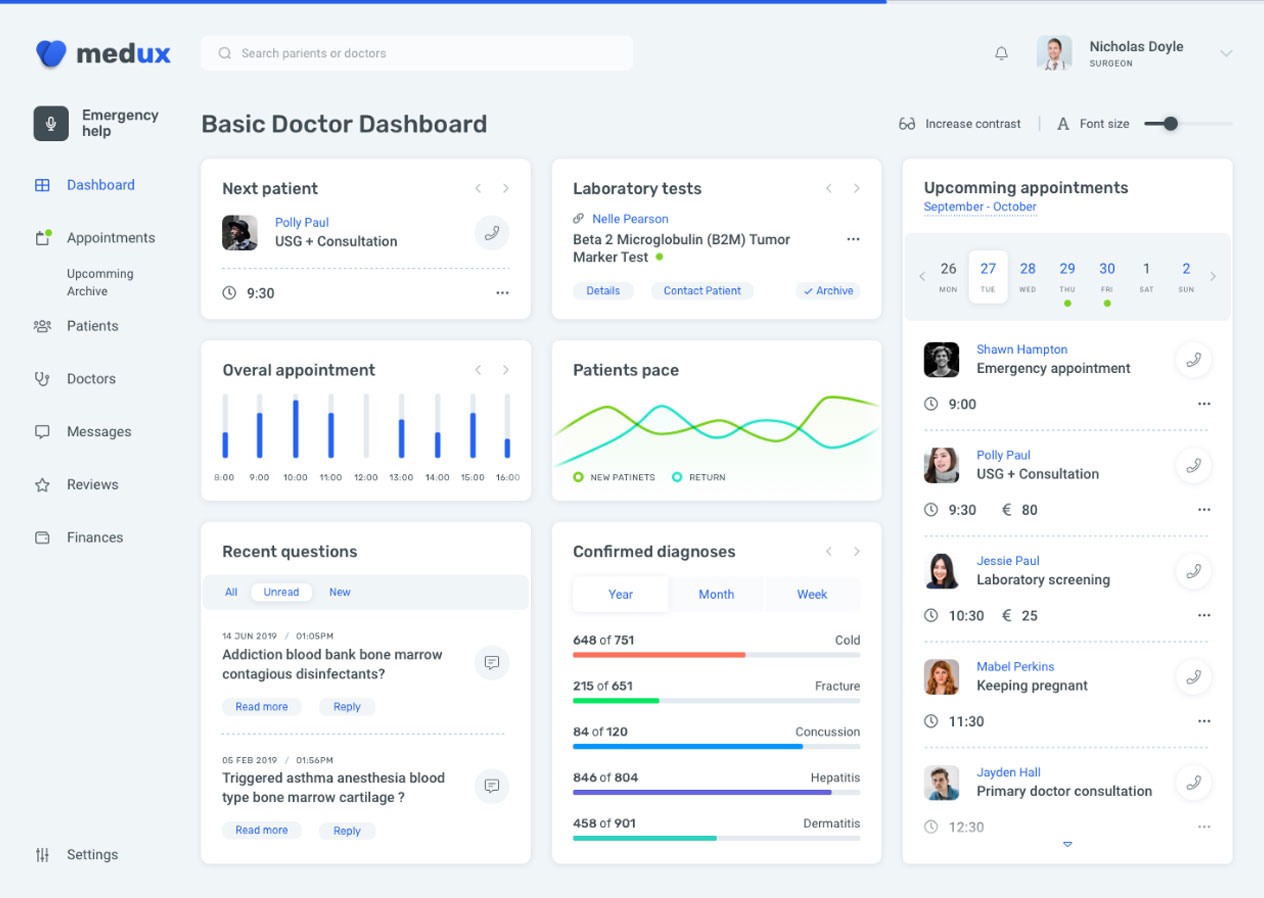This screenshot has height=898, width=1264.
Task: Click the Font size slider handle
Action: [x=1171, y=124]
